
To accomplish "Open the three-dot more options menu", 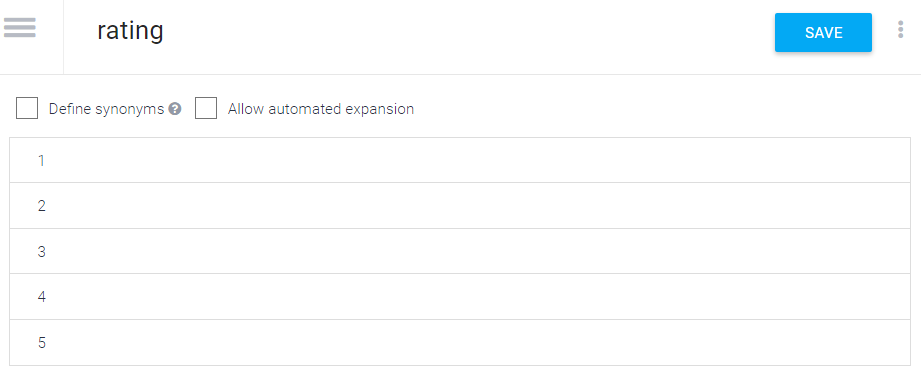I will click(x=900, y=29).
